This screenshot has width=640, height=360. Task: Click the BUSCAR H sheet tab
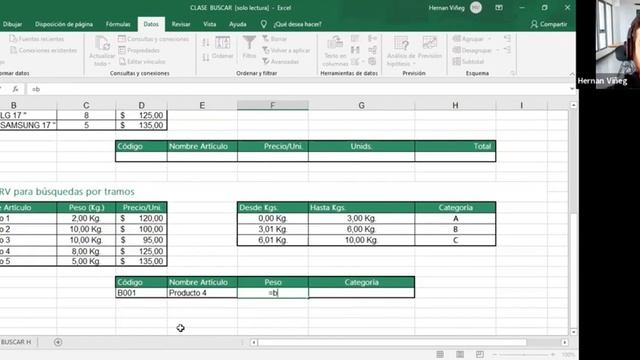pyautogui.click(x=16, y=342)
